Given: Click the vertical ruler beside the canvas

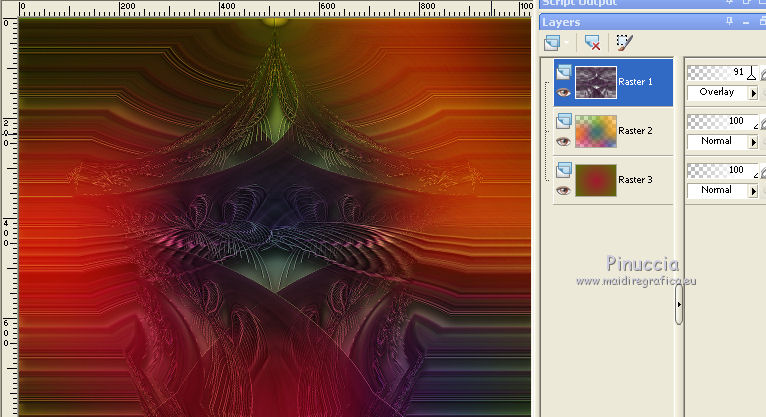Looking at the screenshot, I should tap(9, 217).
